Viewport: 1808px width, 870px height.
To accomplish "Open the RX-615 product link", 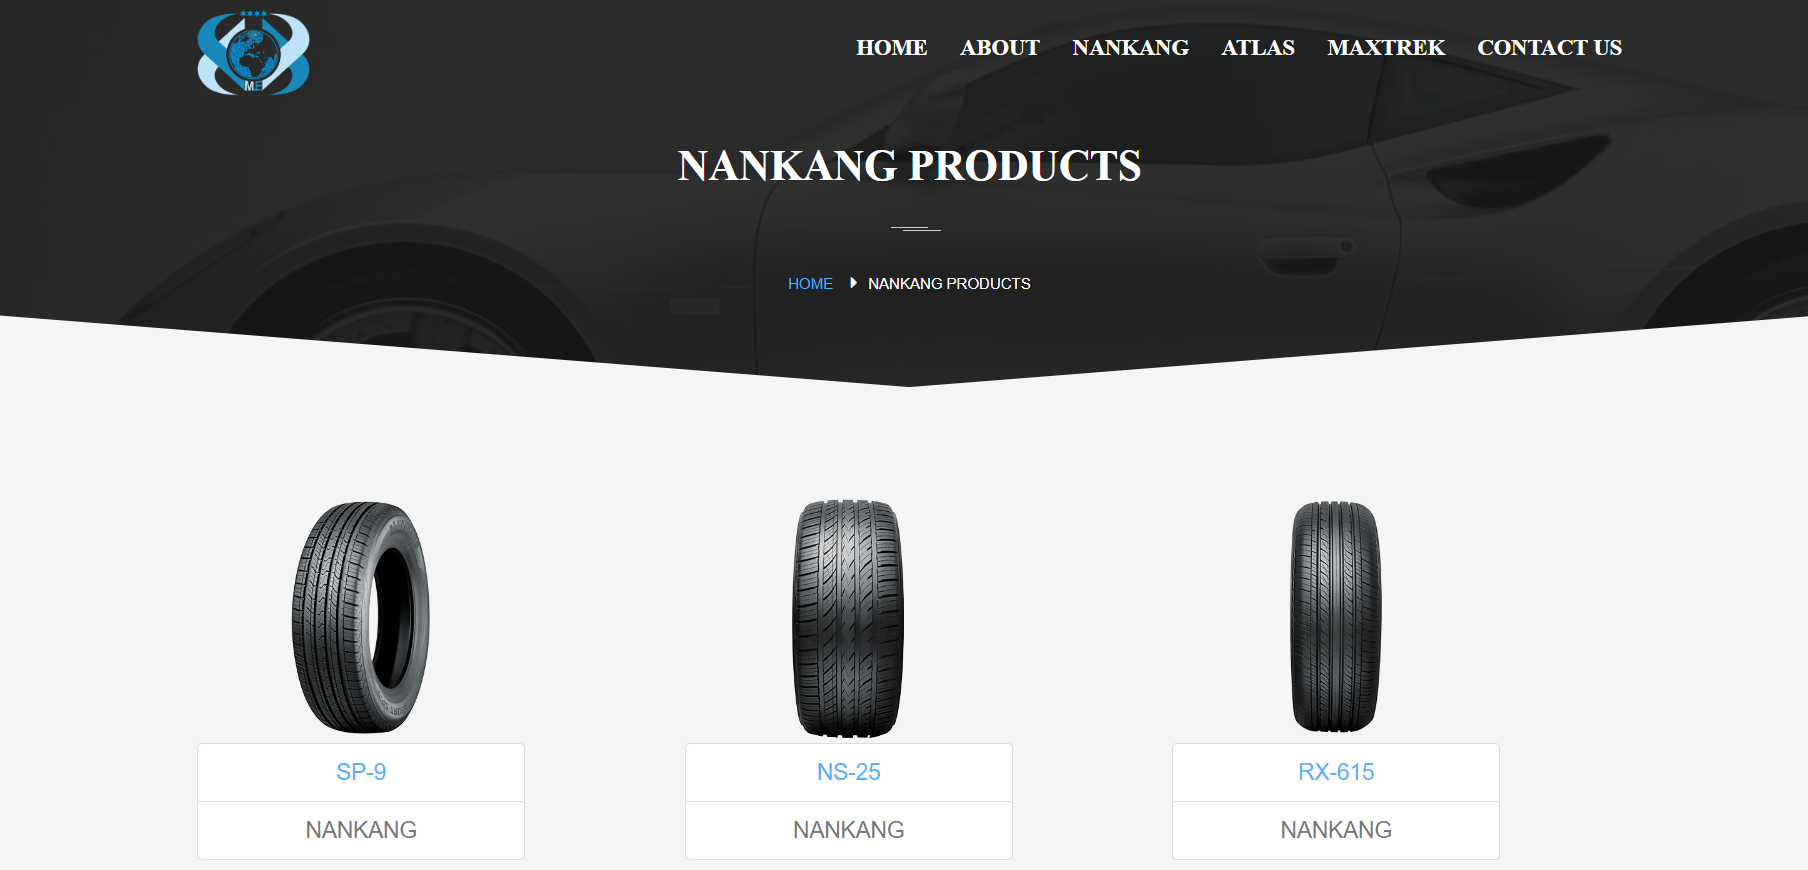I will click(1336, 772).
